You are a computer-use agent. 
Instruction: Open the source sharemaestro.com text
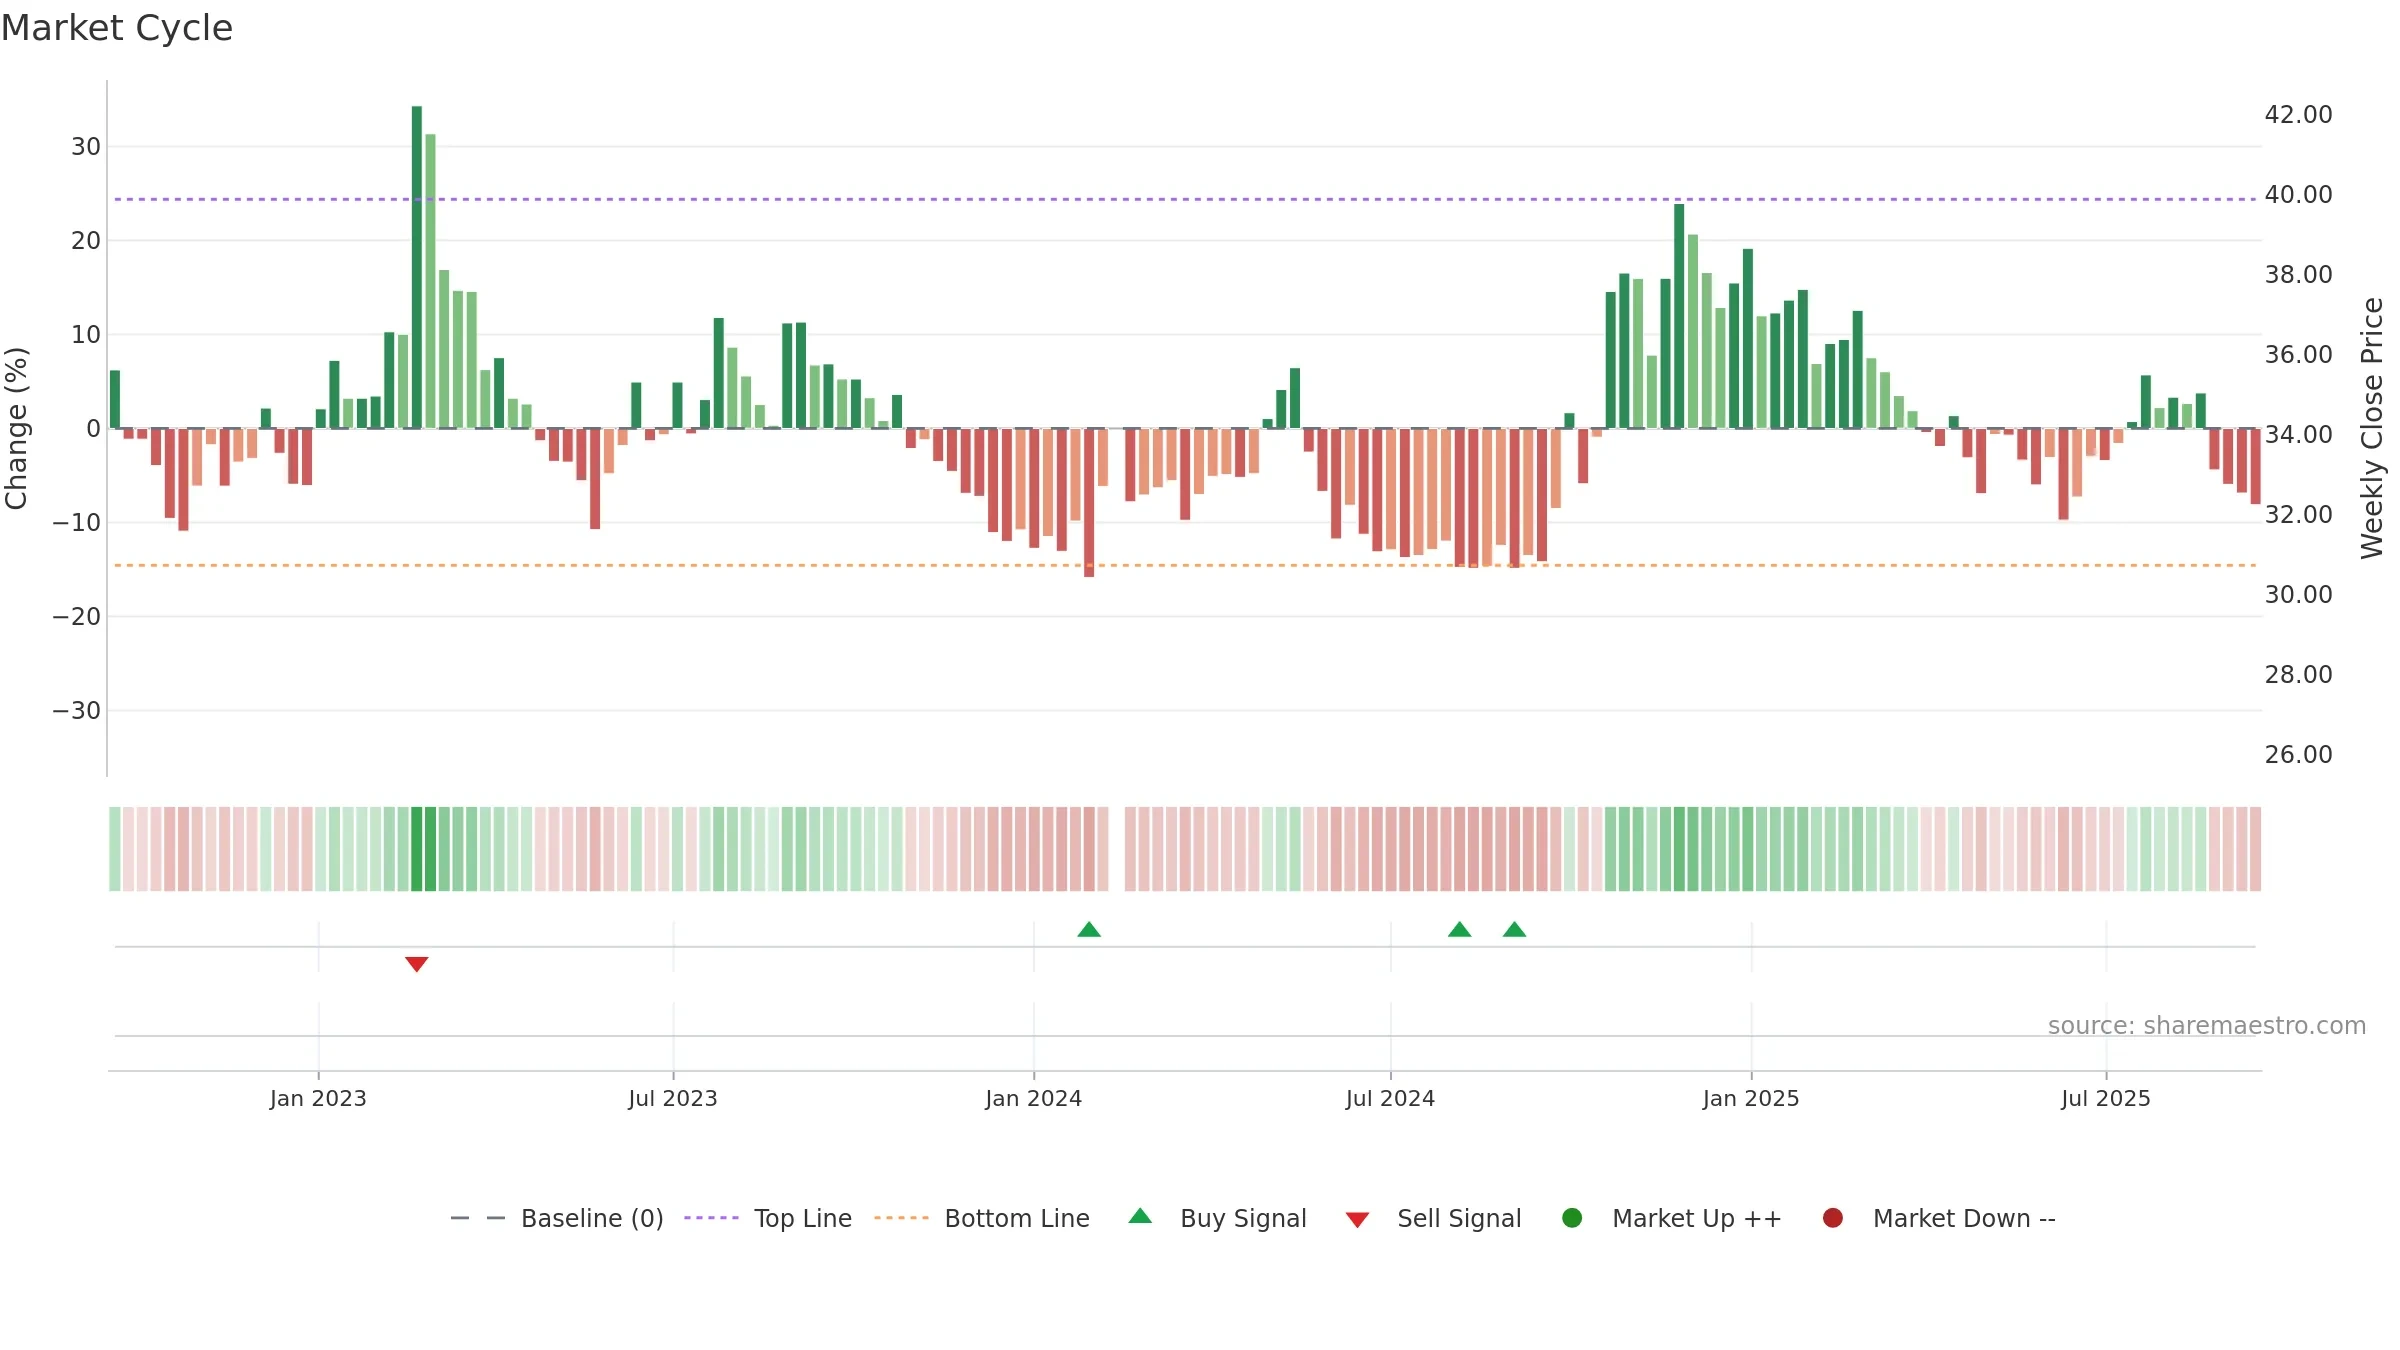tap(2207, 1025)
